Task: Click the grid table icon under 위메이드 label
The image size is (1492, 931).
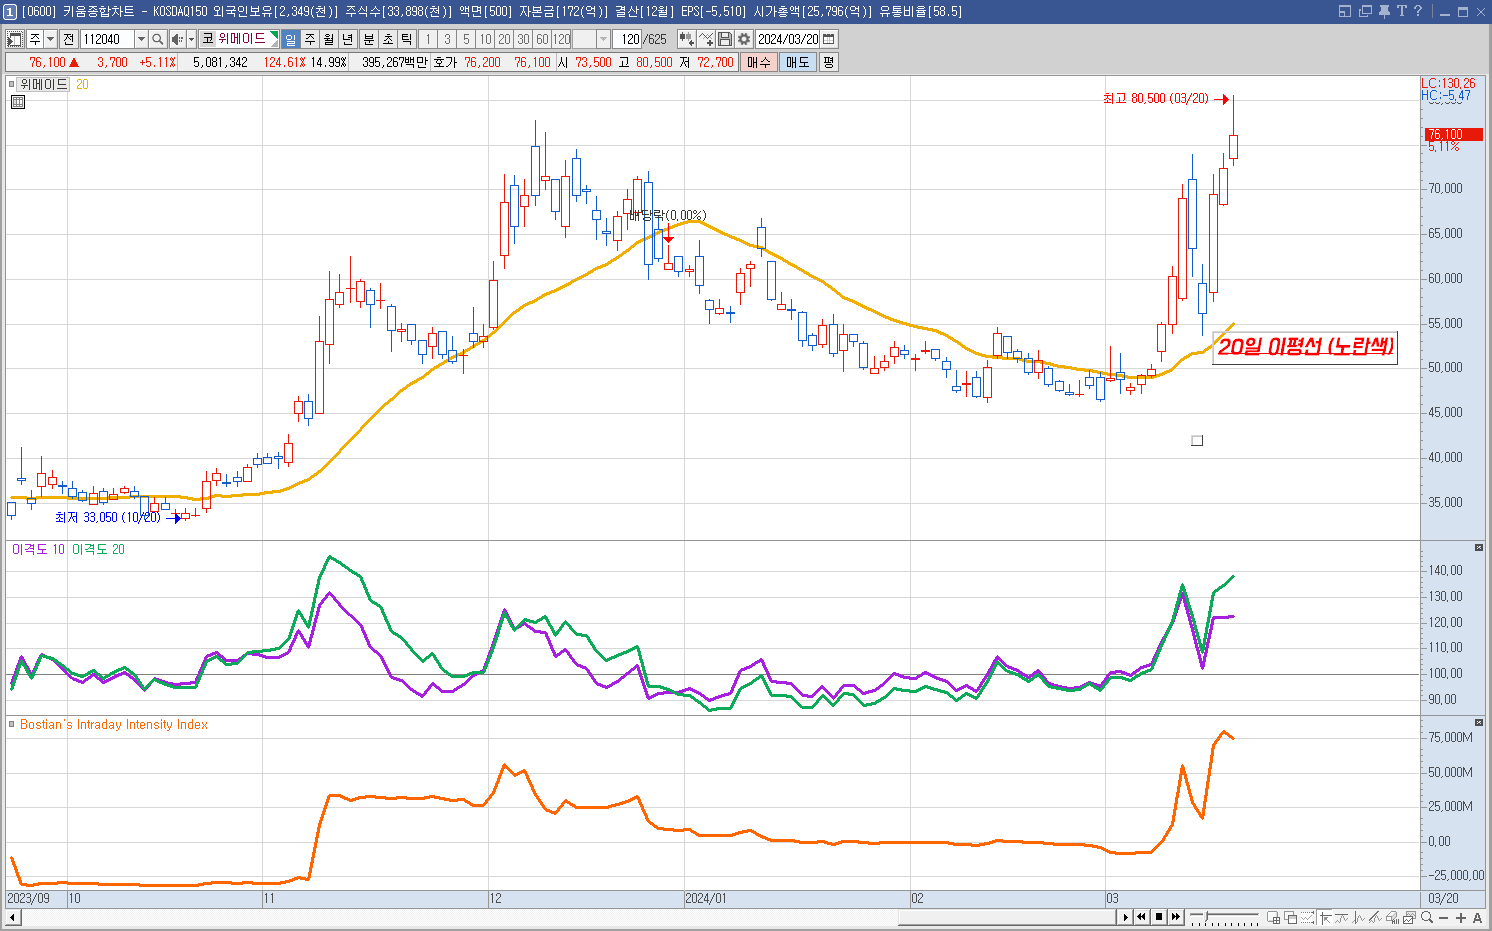Action: [x=18, y=102]
